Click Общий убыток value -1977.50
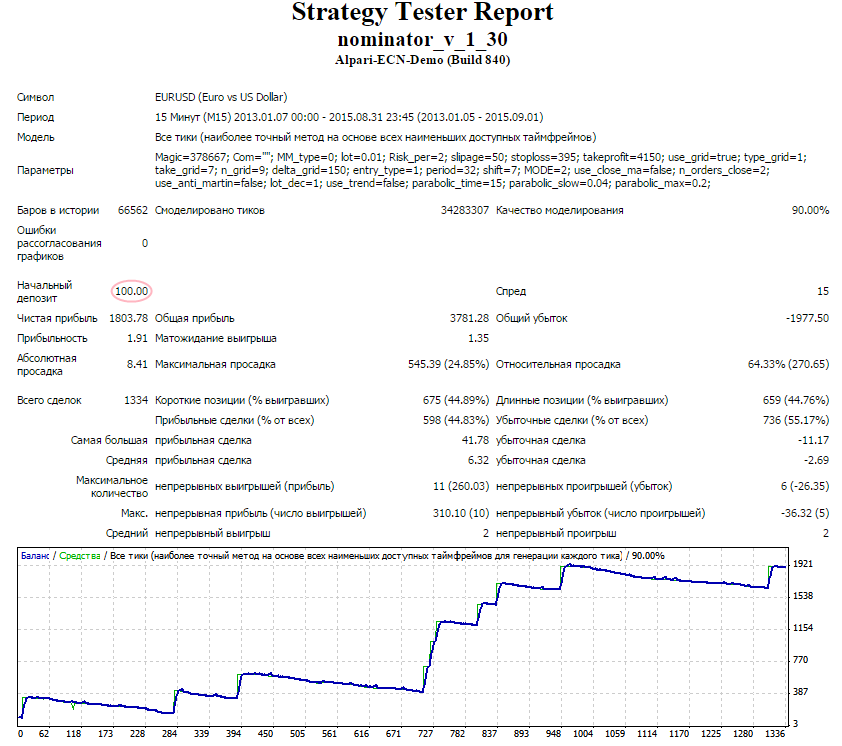 [x=807, y=318]
